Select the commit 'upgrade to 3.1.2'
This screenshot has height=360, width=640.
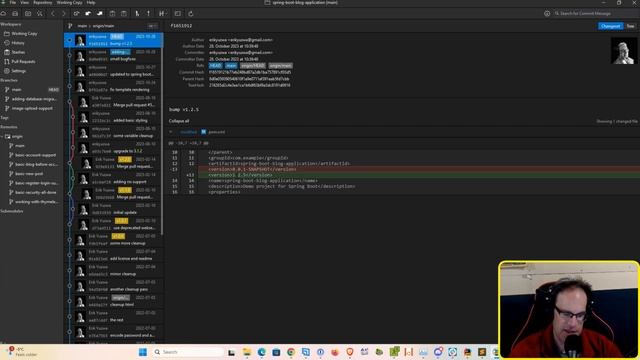(x=113, y=148)
